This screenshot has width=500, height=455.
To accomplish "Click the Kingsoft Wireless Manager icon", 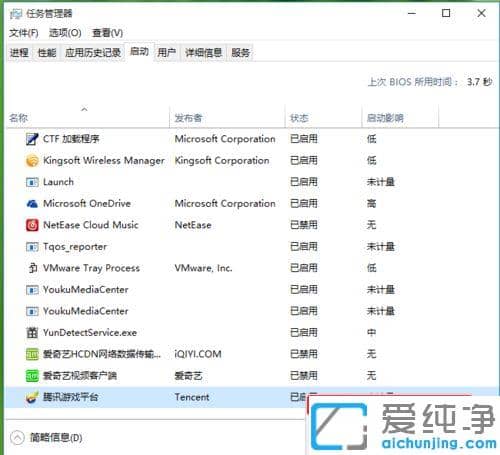I will (x=32, y=161).
